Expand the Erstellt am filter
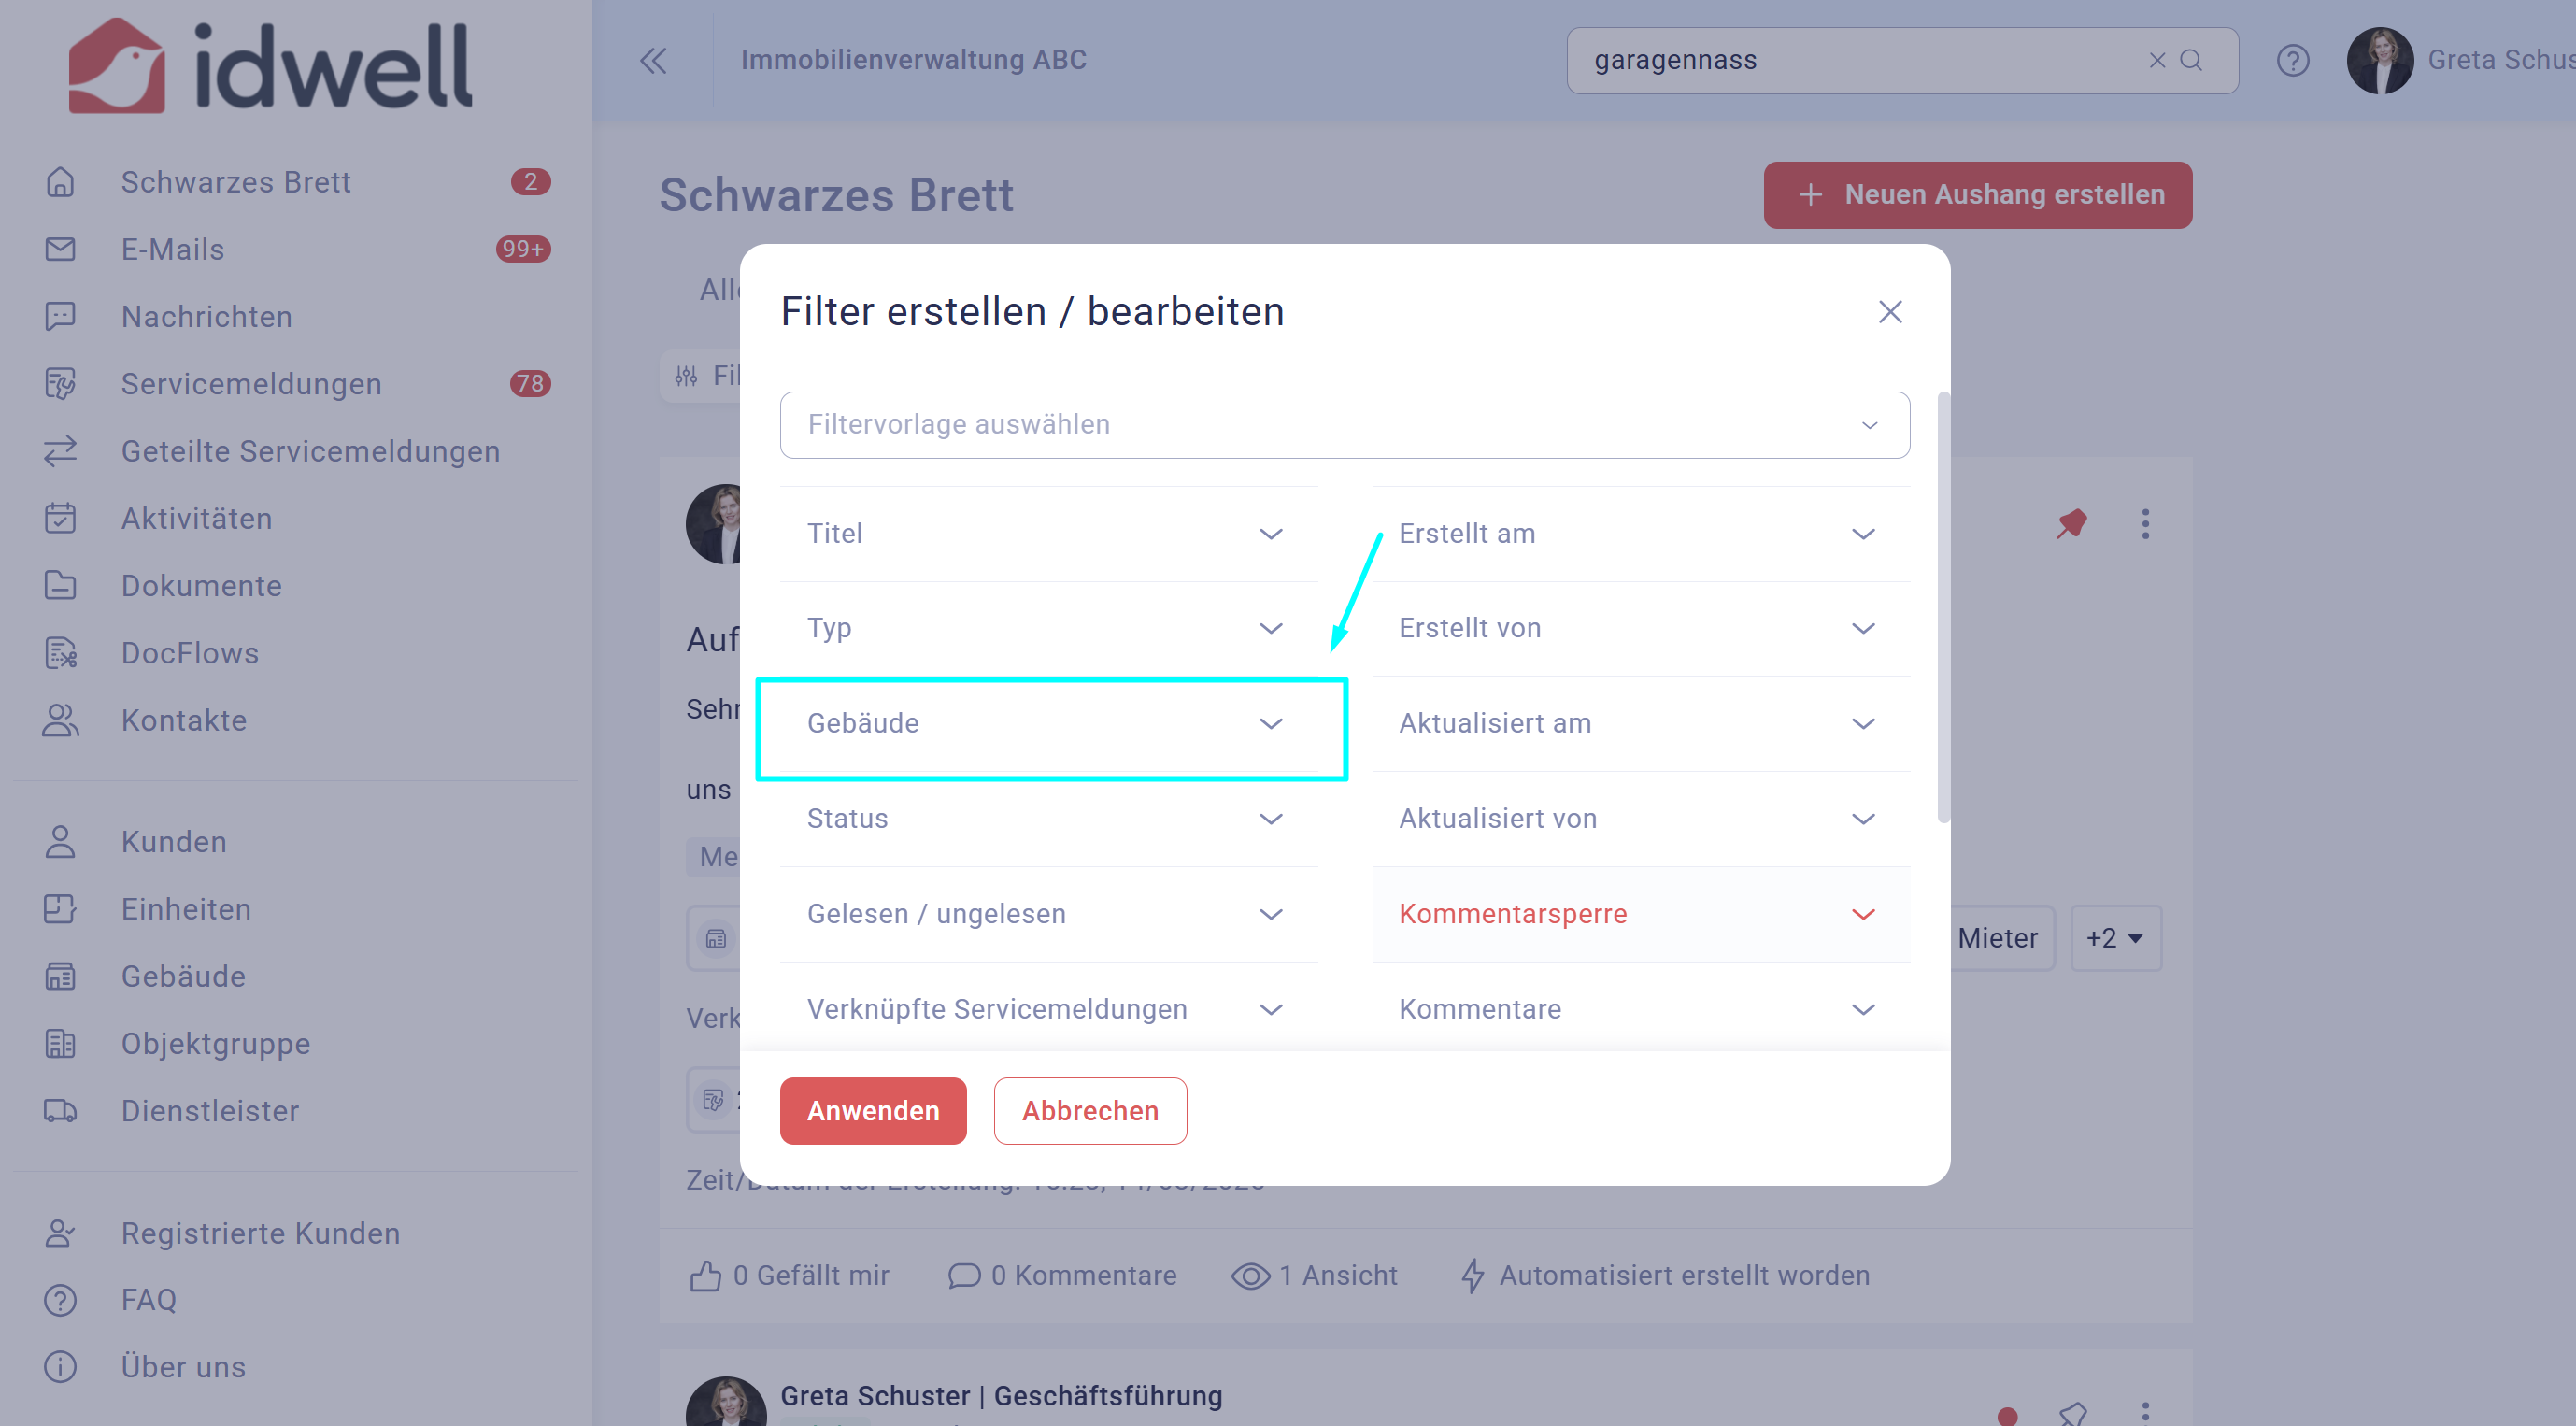This screenshot has height=1426, width=2576. pos(1640,534)
